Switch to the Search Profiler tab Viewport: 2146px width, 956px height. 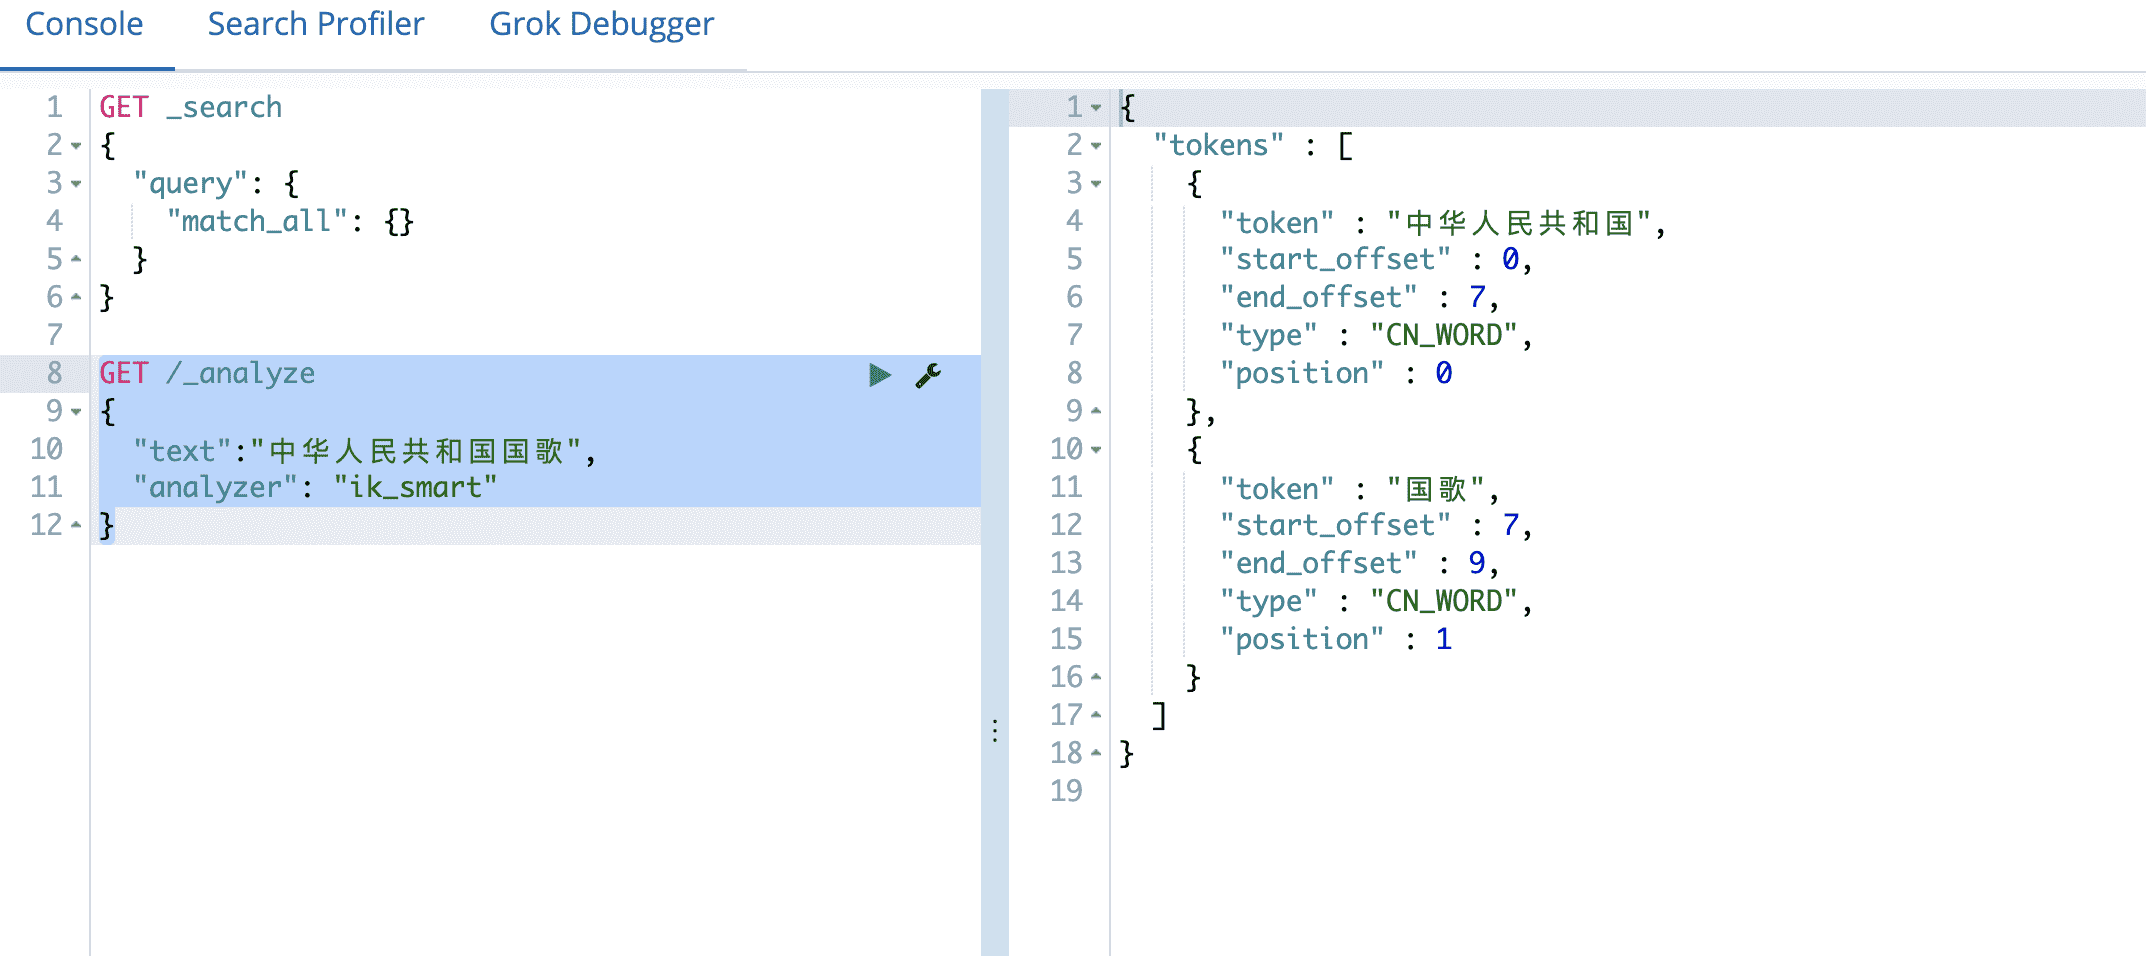[315, 24]
